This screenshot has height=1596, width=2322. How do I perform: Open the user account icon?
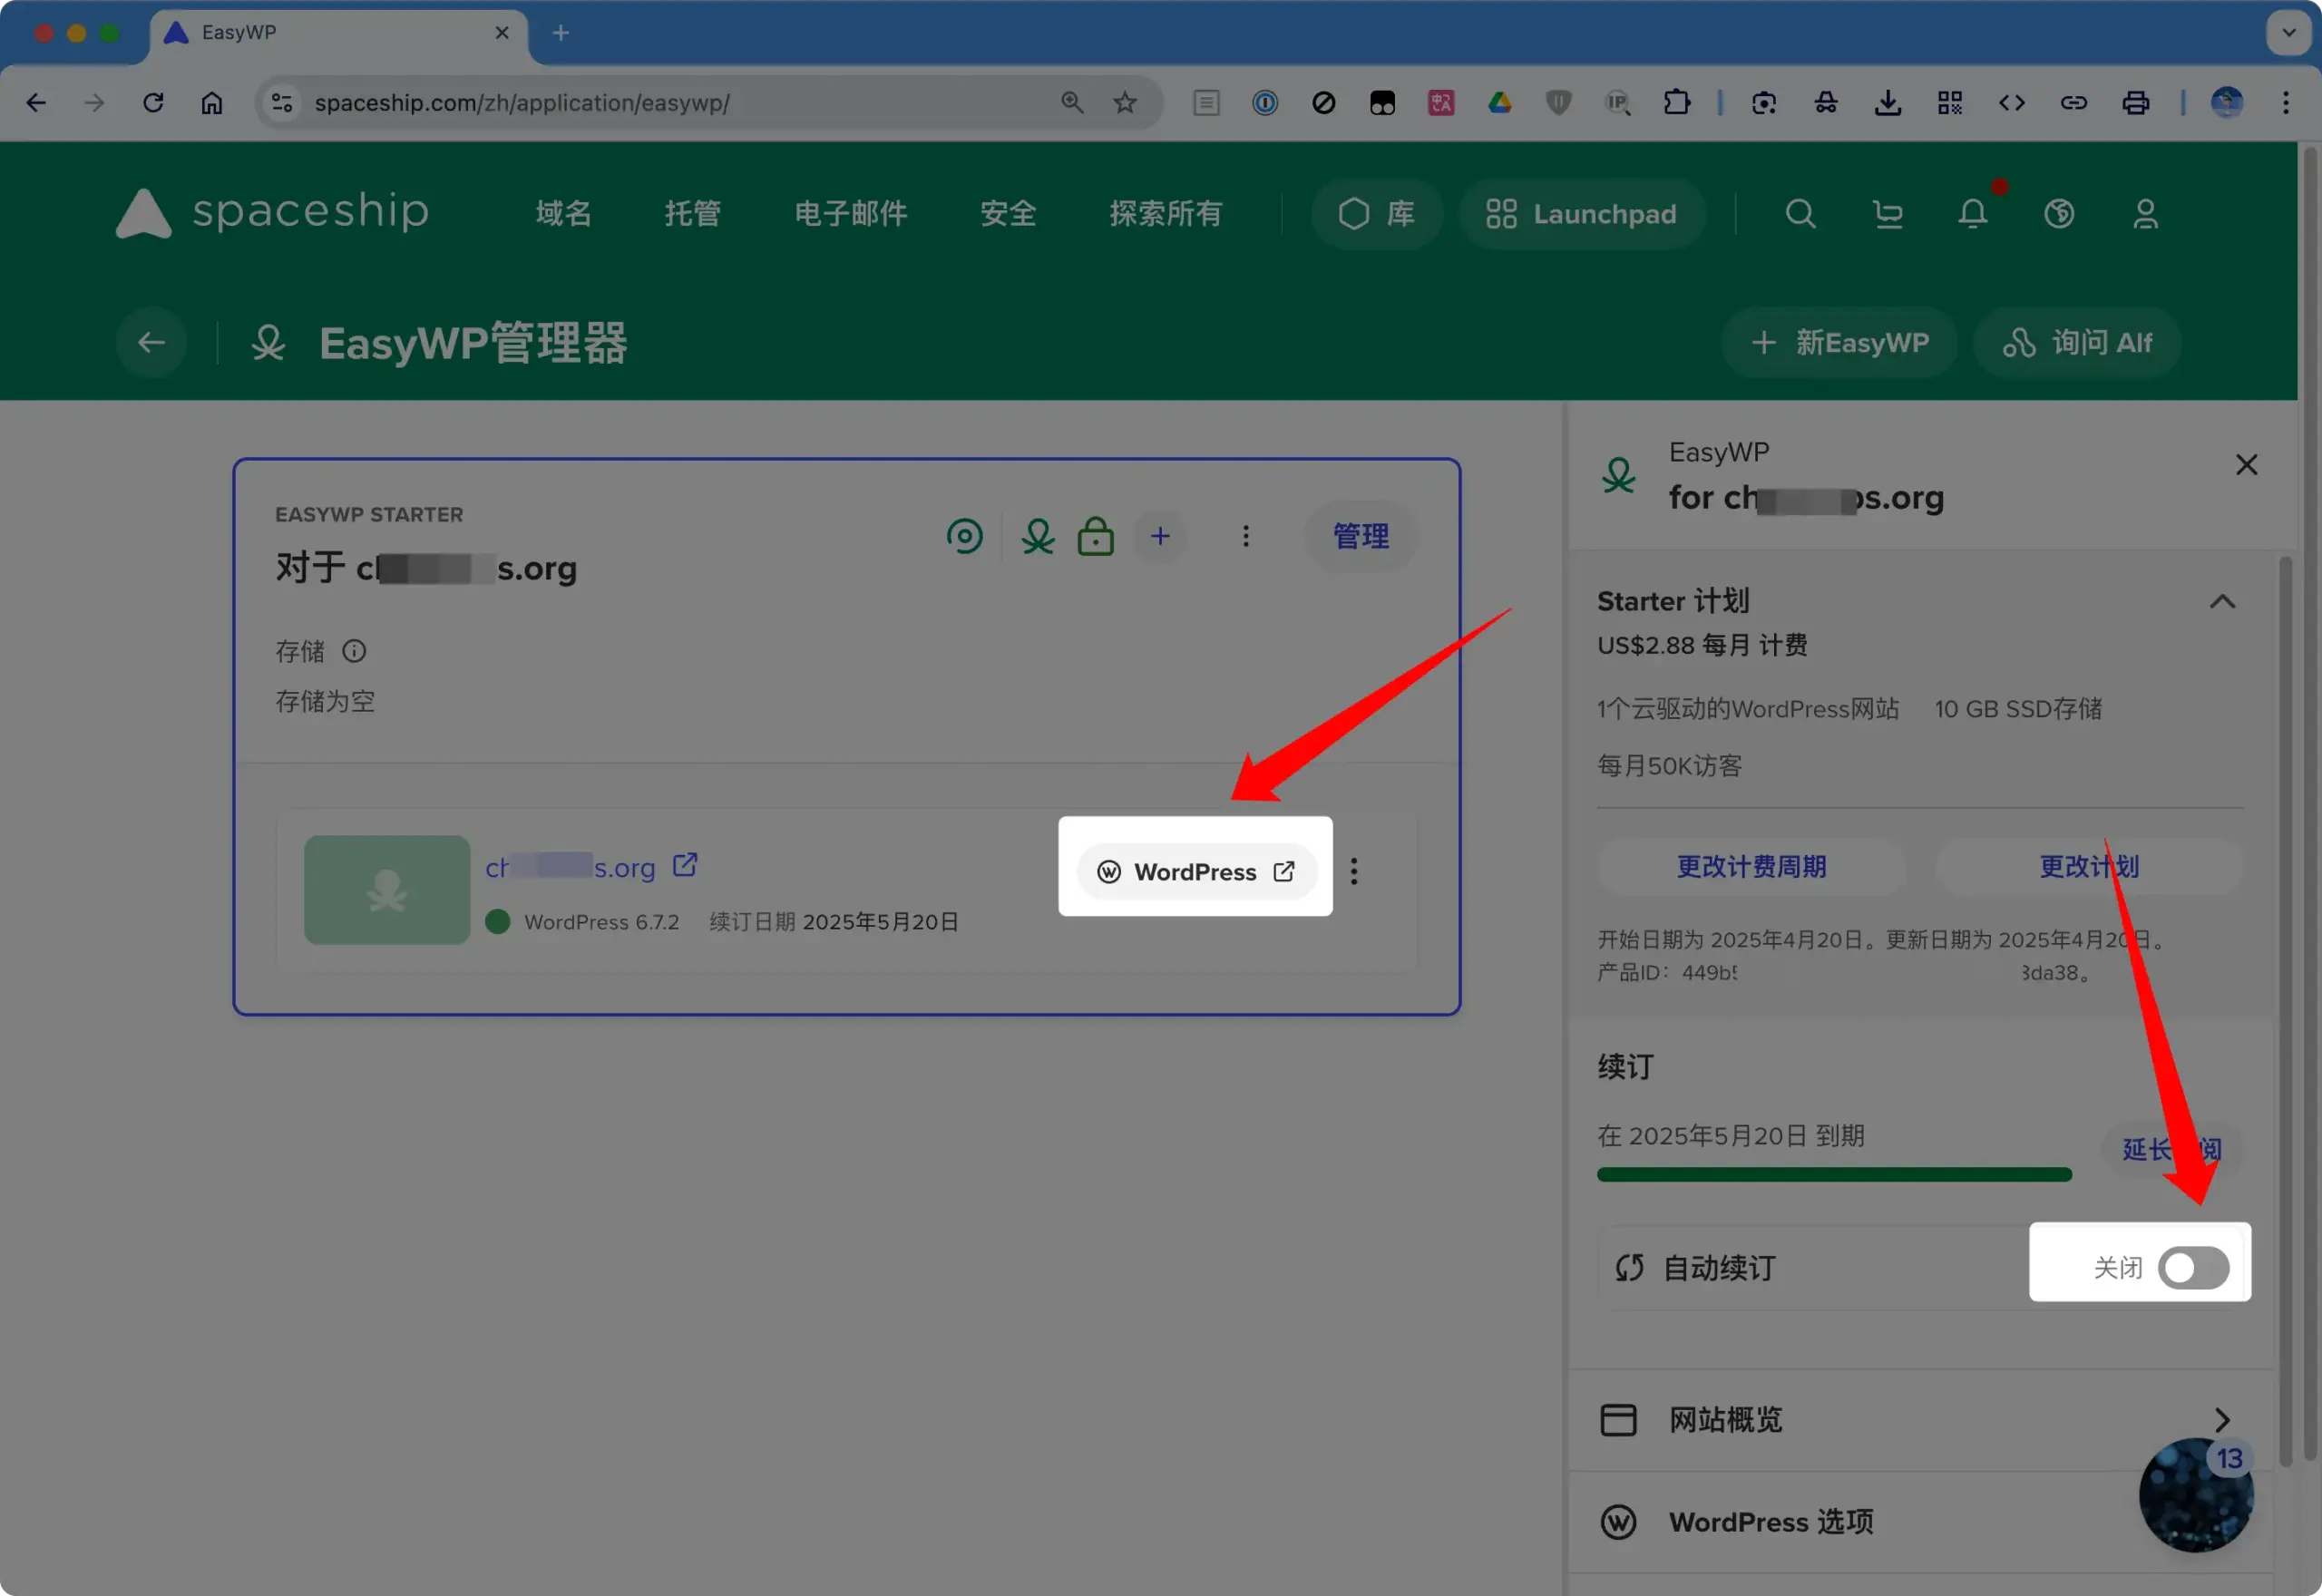[x=2145, y=213]
